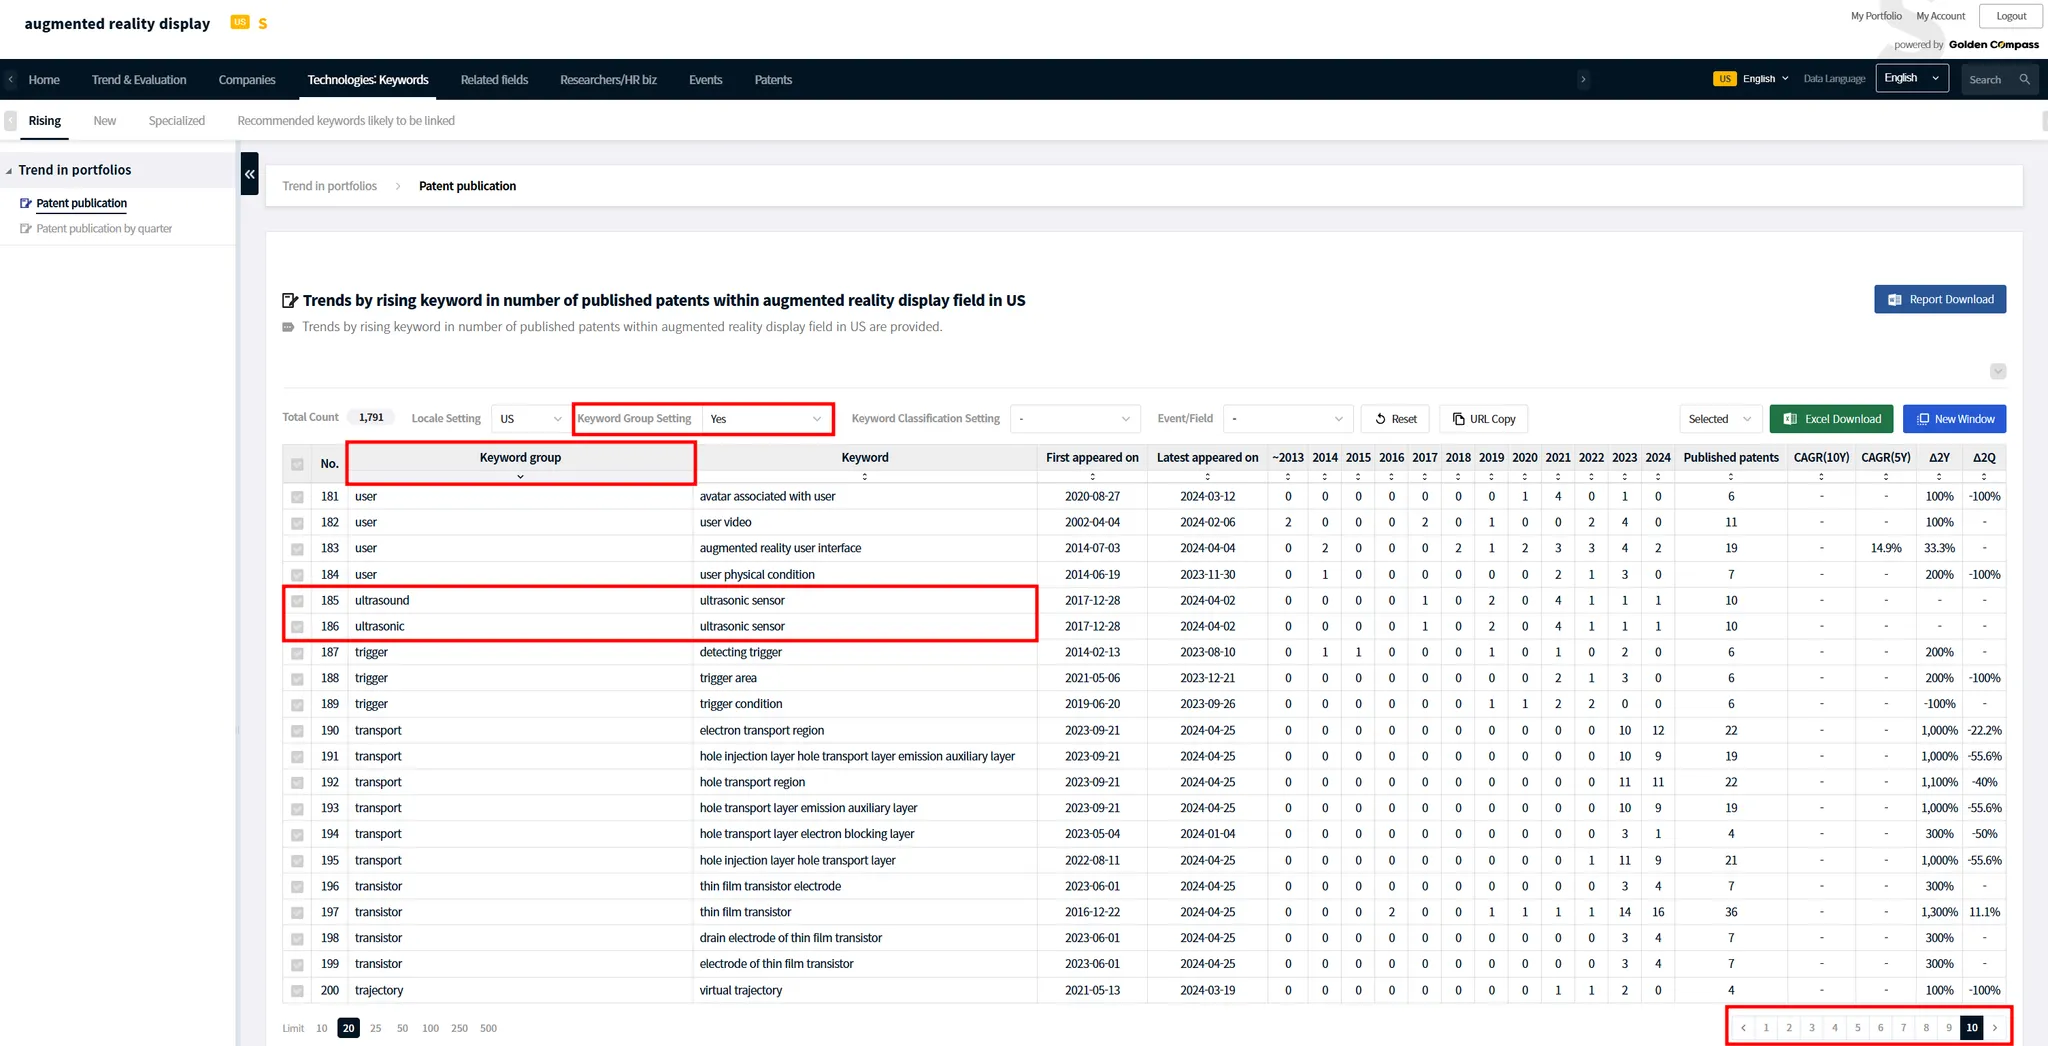
Task: Click the Logout button
Action: (2010, 16)
